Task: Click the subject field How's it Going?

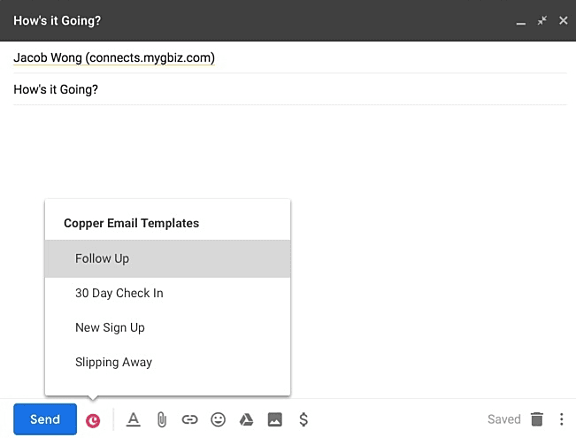Action: [290, 89]
